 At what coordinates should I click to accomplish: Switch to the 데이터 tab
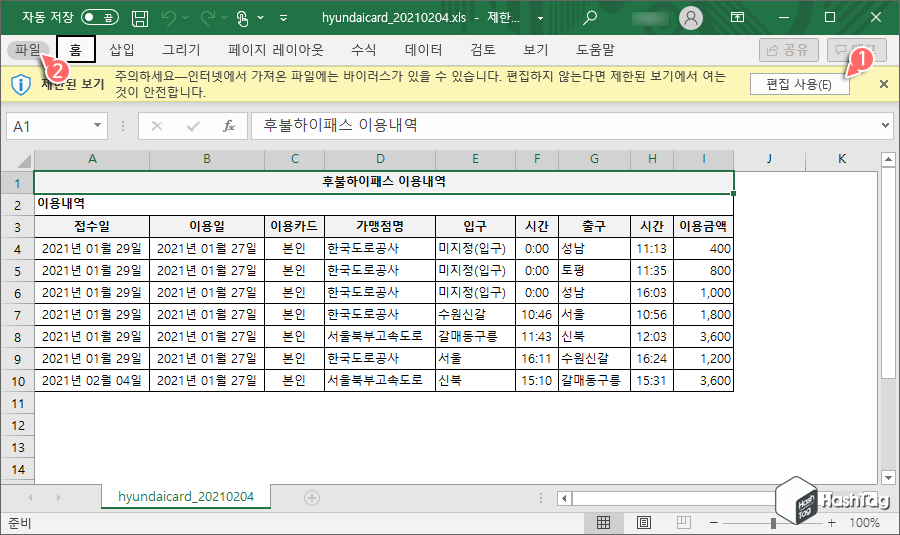pos(424,50)
